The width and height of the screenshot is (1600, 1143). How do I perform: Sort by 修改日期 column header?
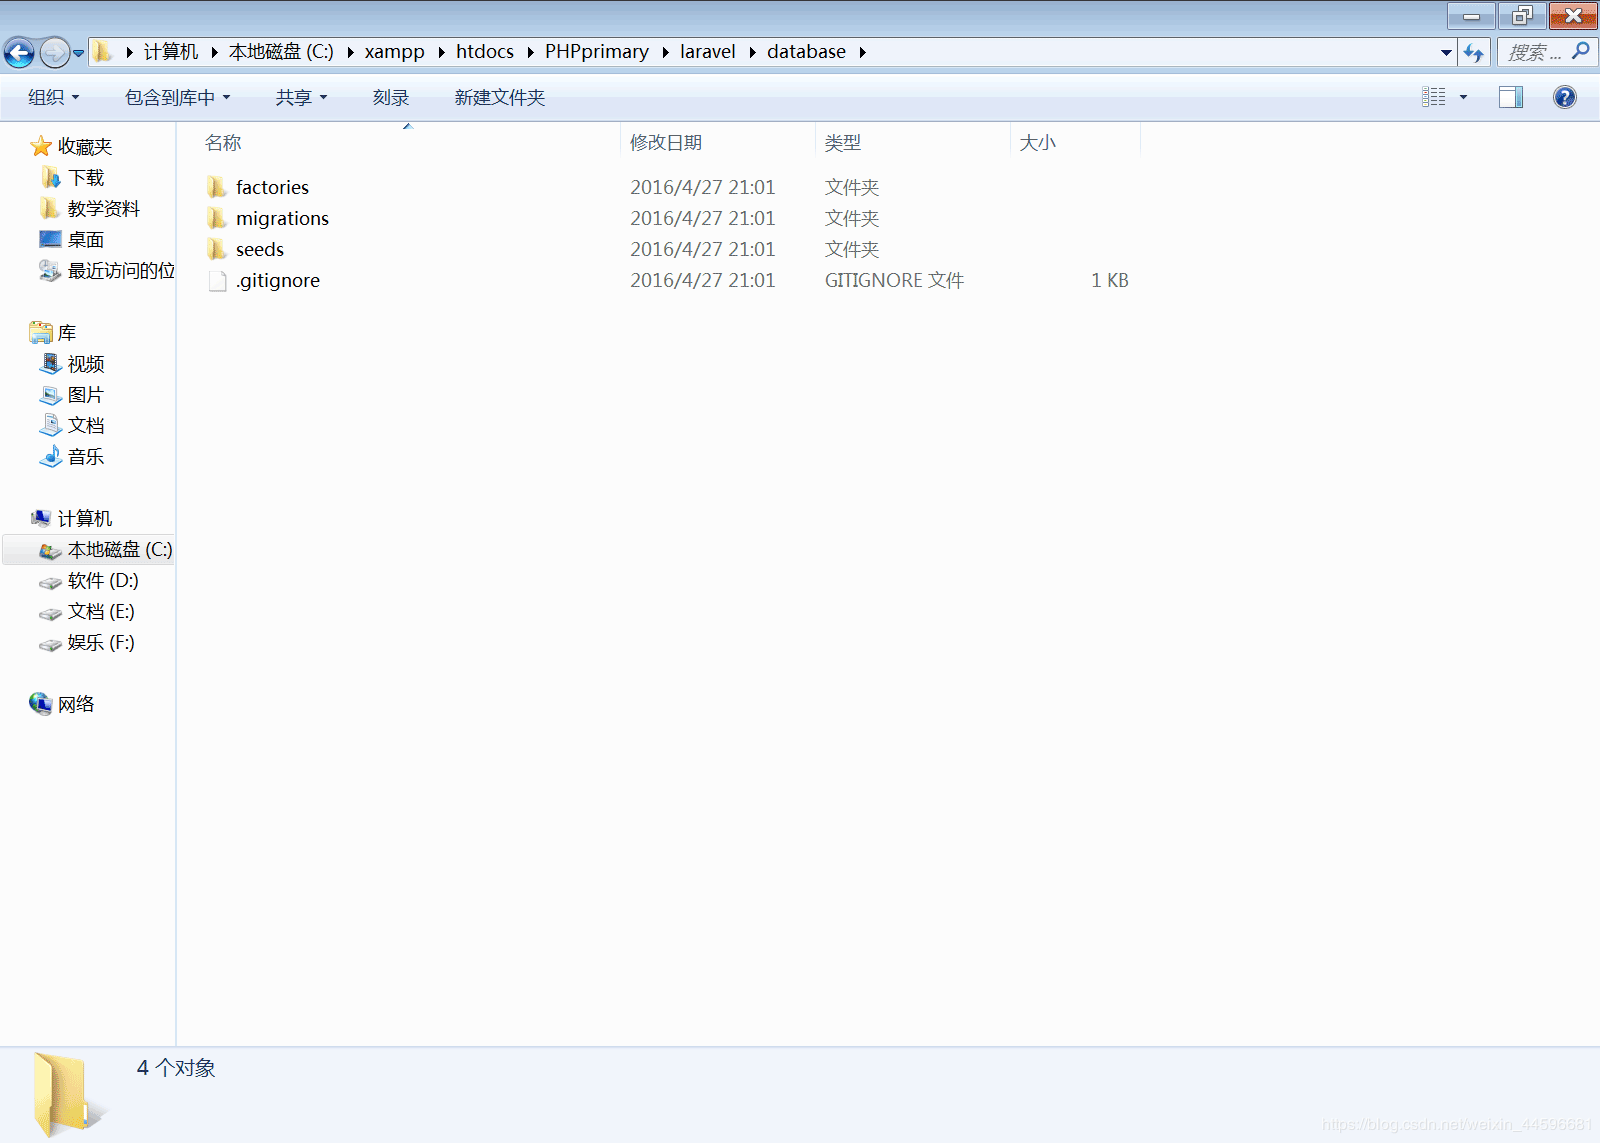(666, 142)
